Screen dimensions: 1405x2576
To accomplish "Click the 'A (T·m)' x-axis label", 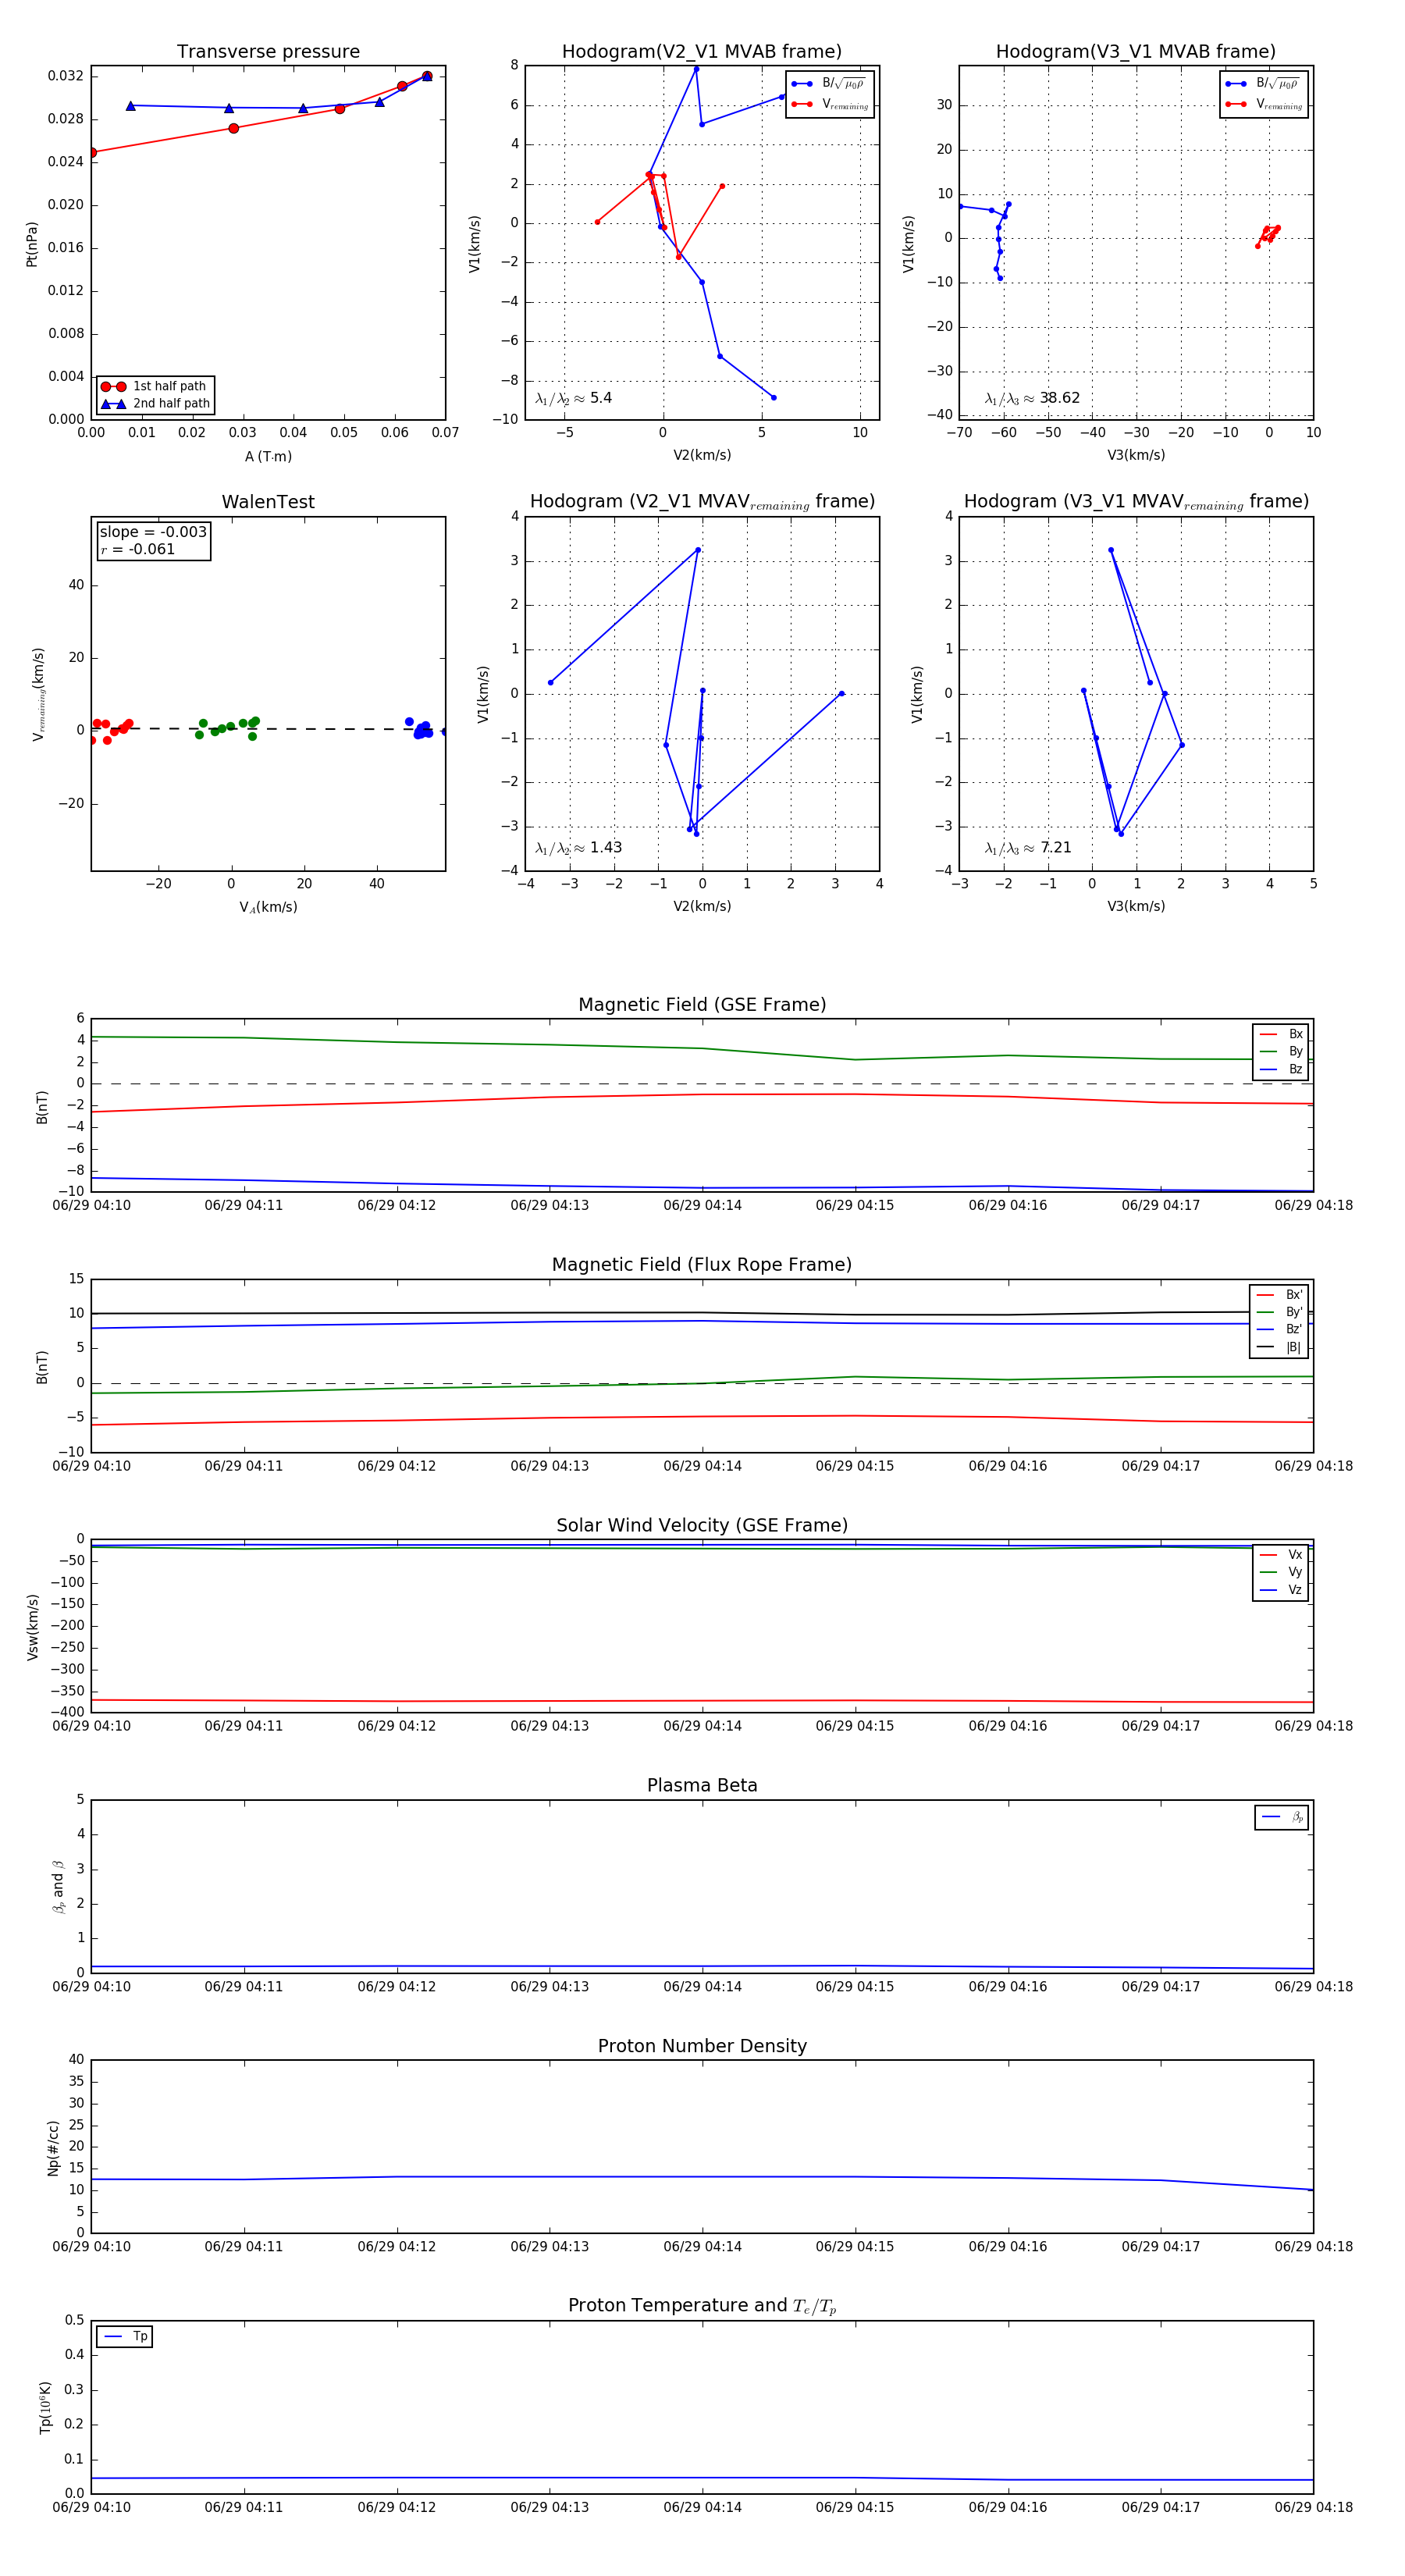I will point(268,456).
